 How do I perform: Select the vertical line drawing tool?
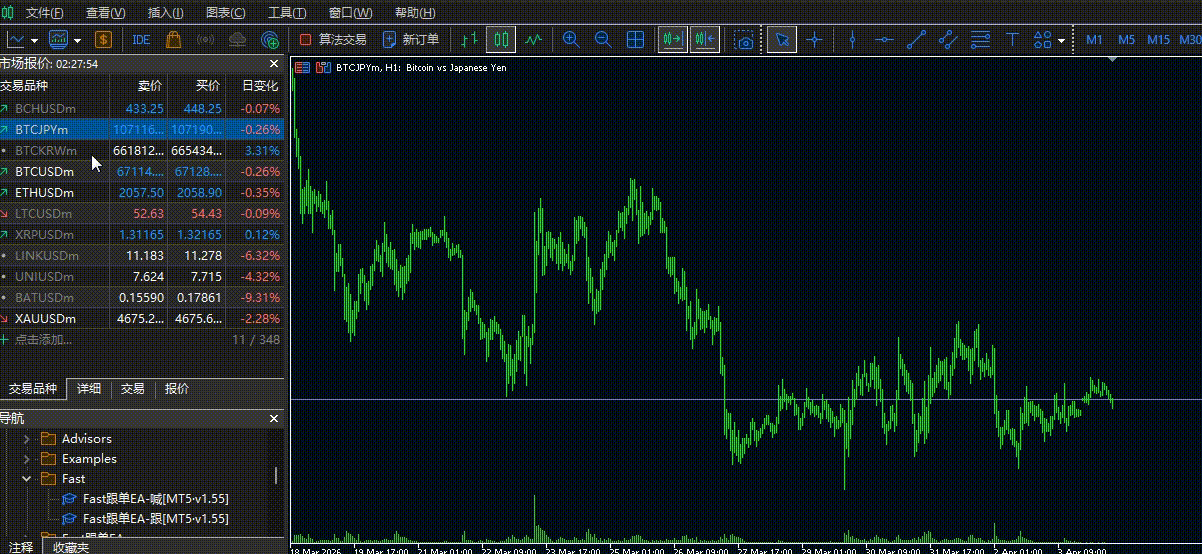coord(852,40)
